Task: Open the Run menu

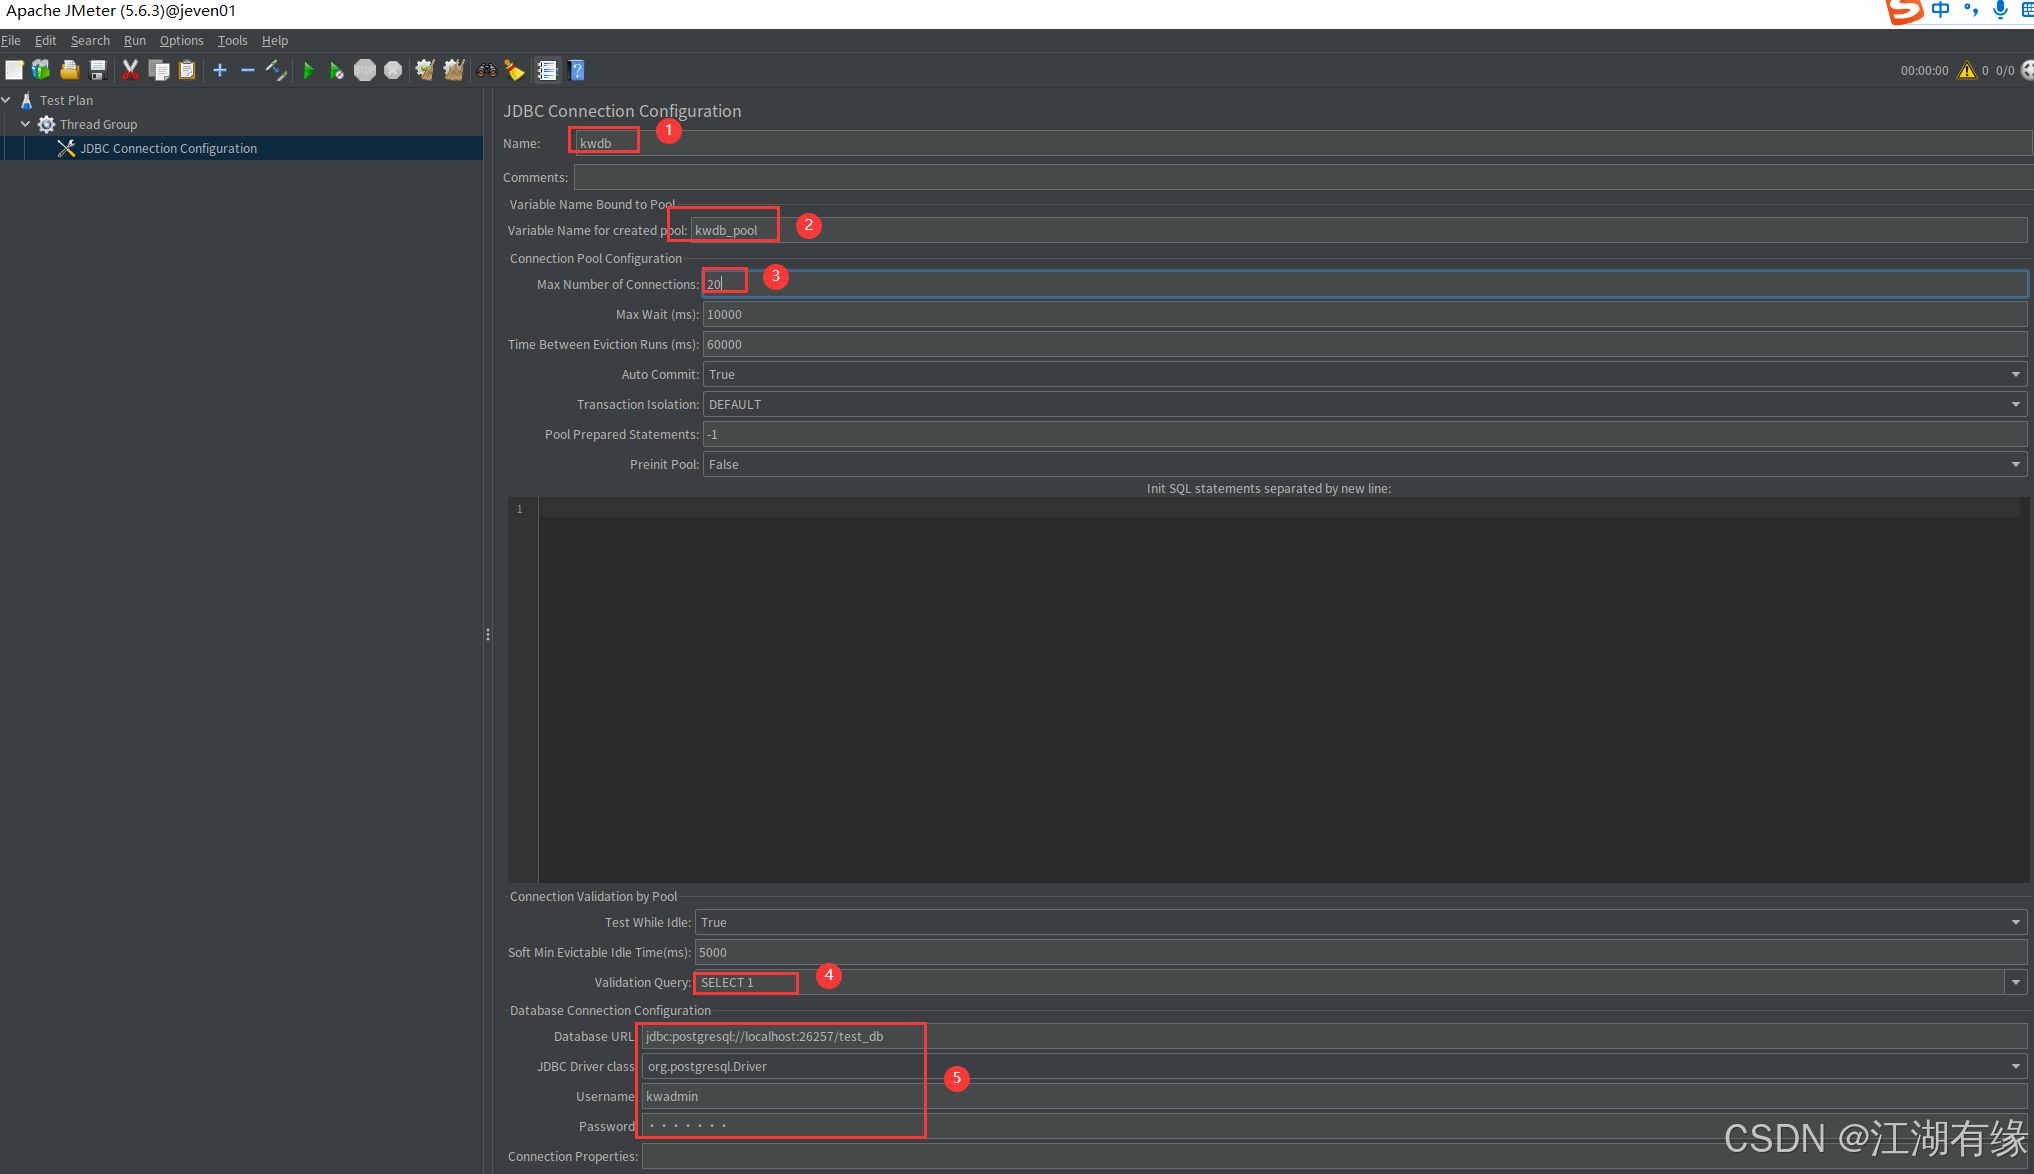Action: coord(134,41)
